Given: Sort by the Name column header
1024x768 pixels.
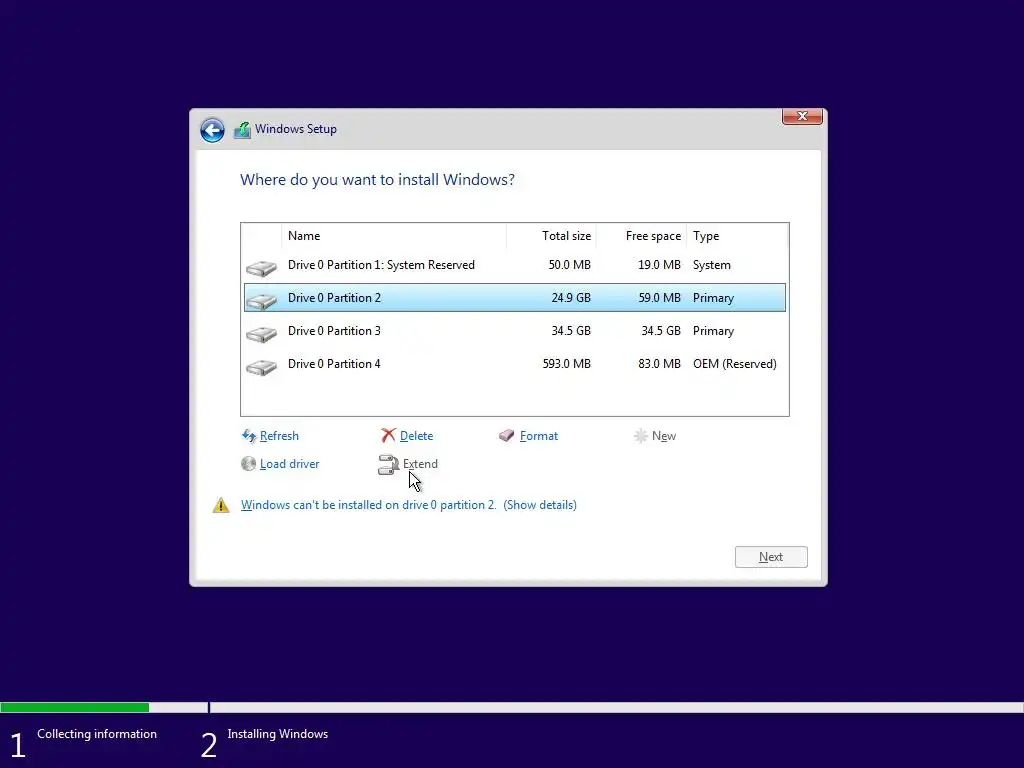Looking at the screenshot, I should click(x=394, y=236).
